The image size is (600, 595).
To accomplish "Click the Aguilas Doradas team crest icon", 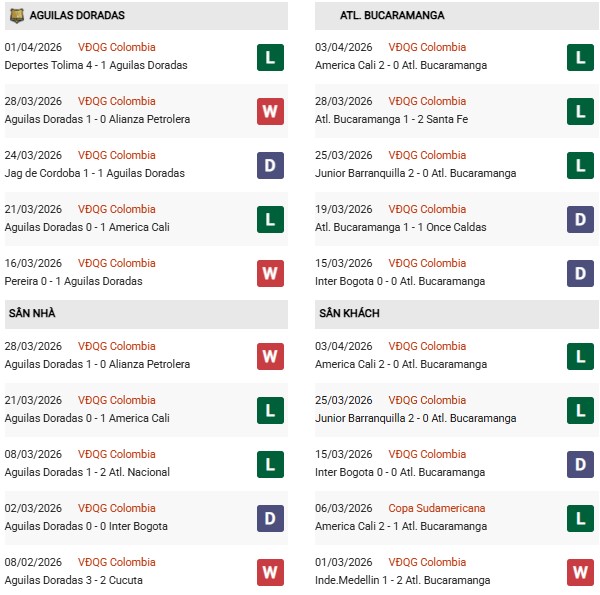I will (16, 16).
